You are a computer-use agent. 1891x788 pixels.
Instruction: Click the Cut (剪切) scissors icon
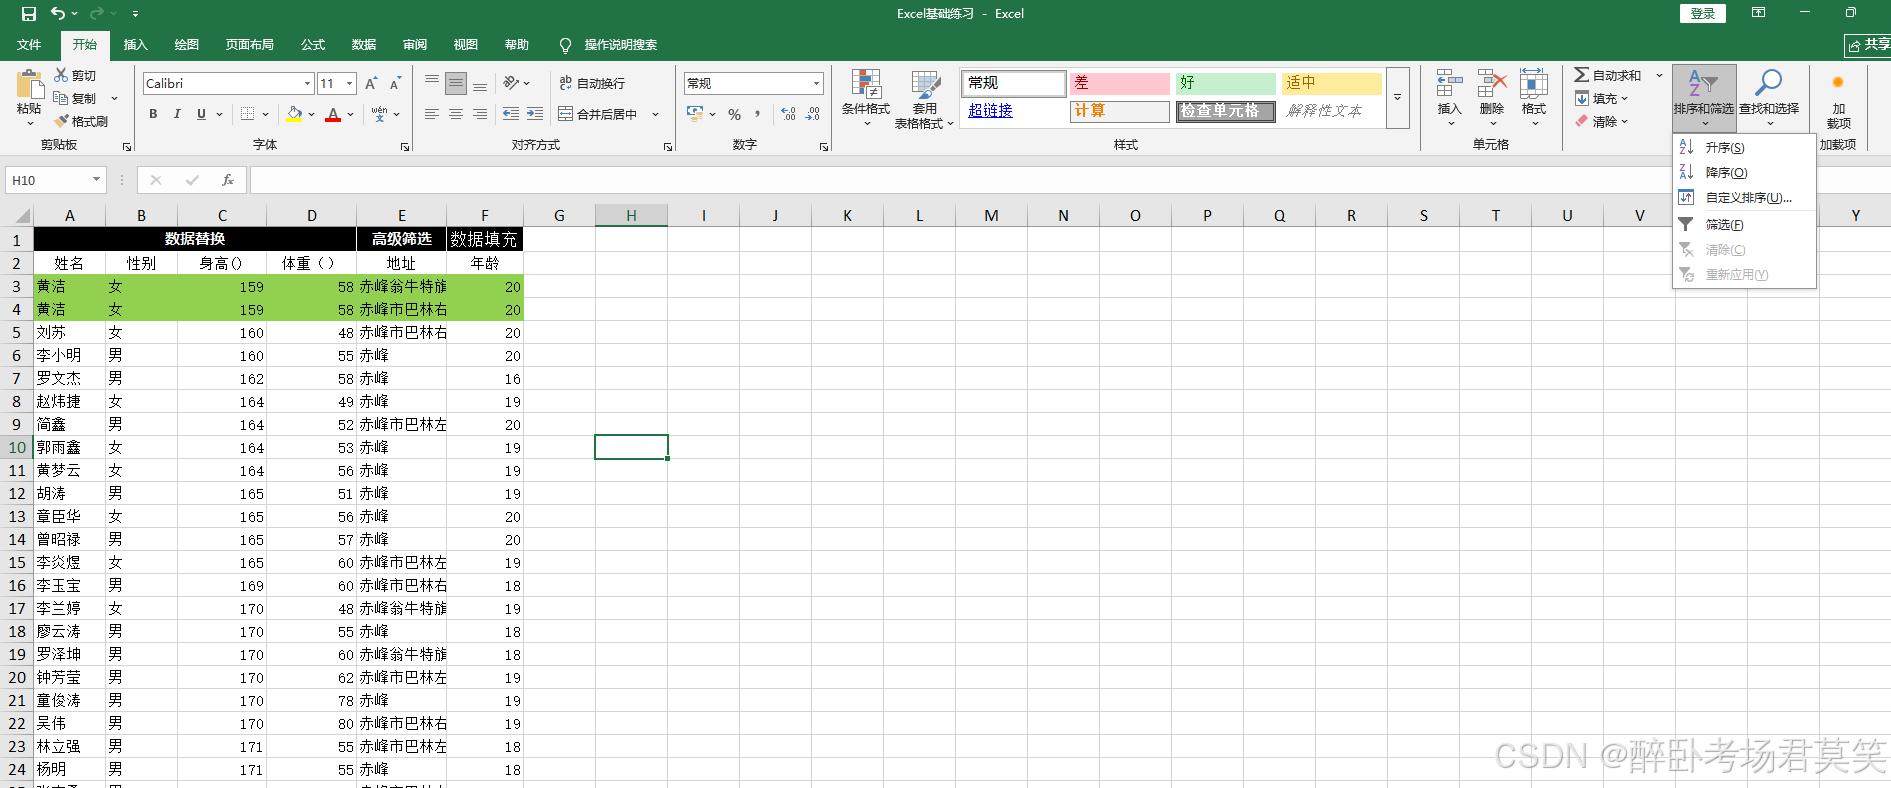(61, 75)
